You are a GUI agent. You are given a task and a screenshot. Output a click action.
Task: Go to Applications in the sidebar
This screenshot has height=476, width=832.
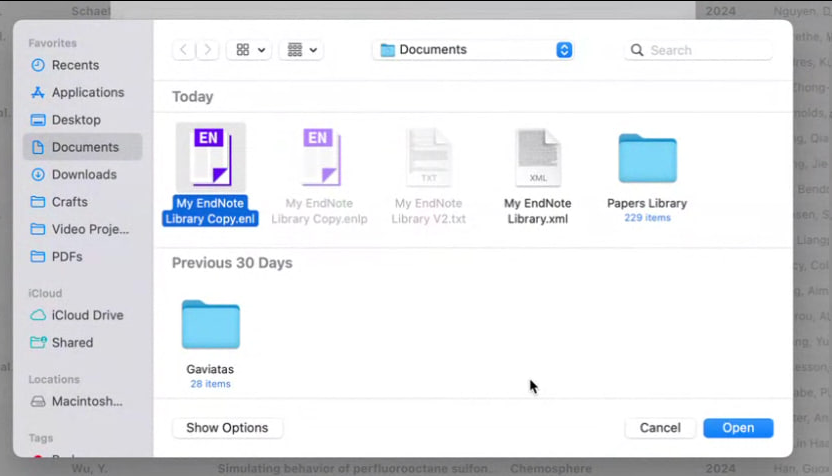87,92
